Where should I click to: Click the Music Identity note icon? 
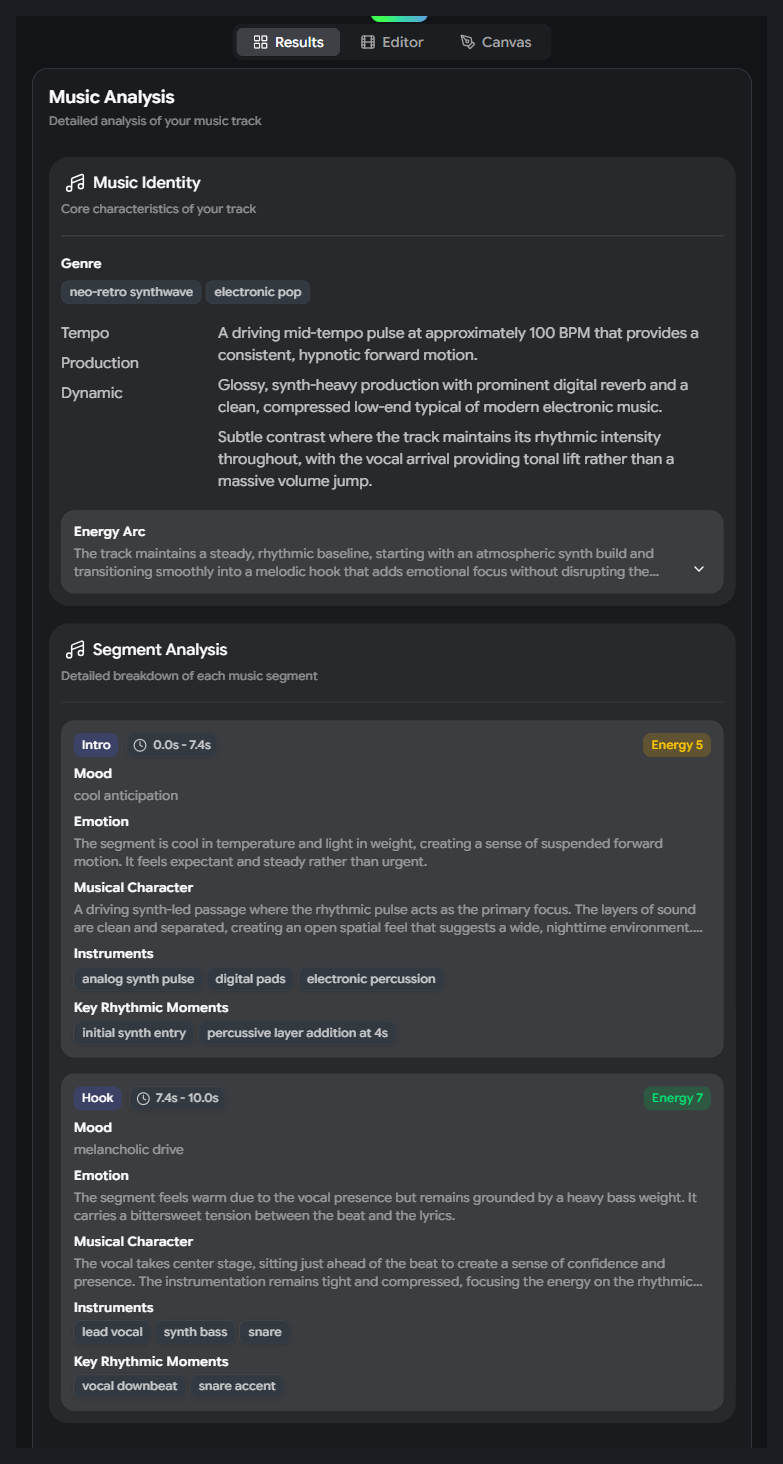pyautogui.click(x=75, y=183)
